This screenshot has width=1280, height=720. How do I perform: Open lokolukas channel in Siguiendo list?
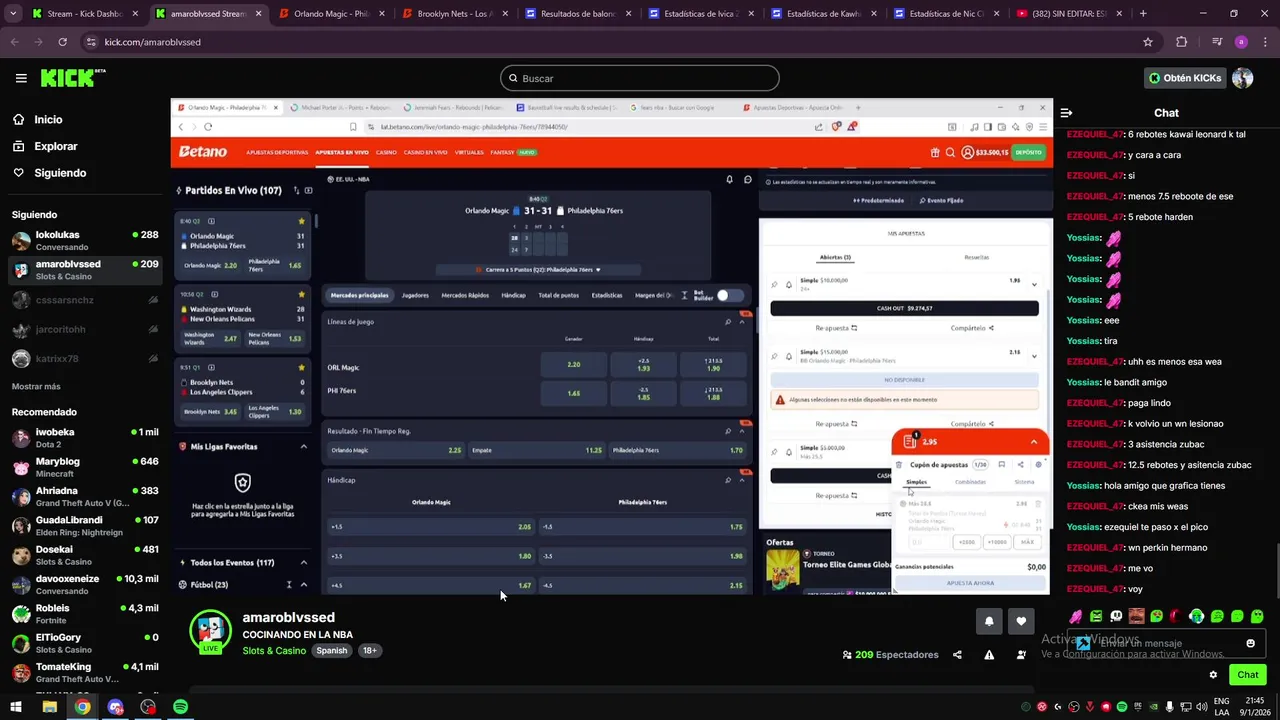pos(84,241)
